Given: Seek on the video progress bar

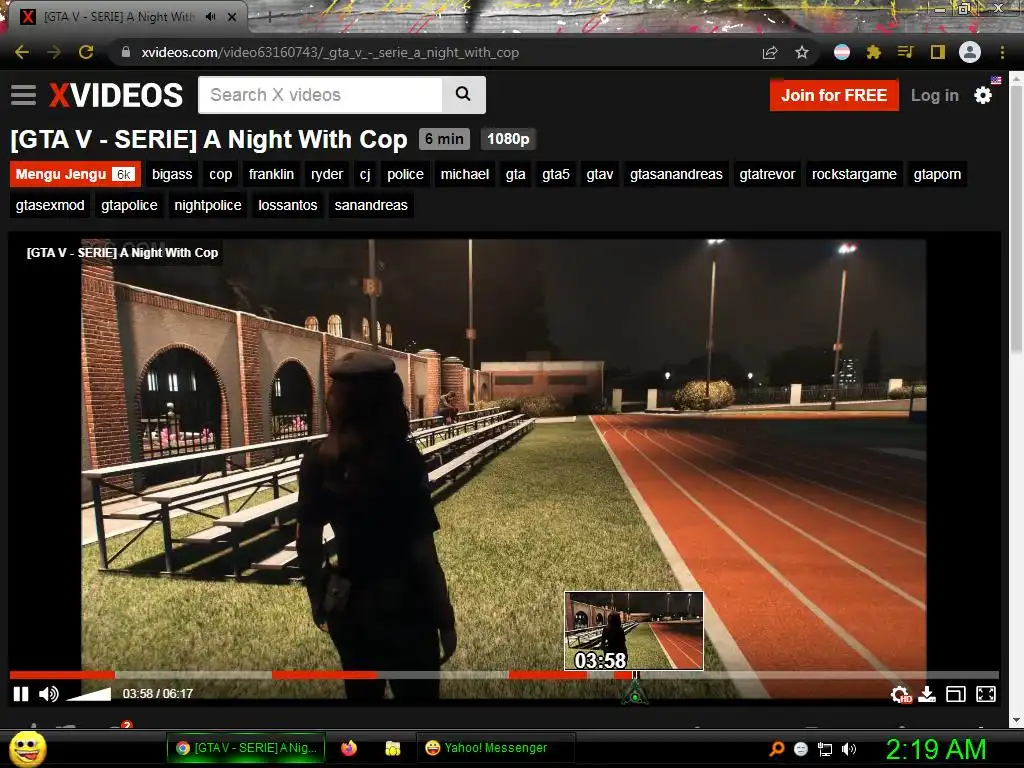Looking at the screenshot, I should (x=504, y=675).
